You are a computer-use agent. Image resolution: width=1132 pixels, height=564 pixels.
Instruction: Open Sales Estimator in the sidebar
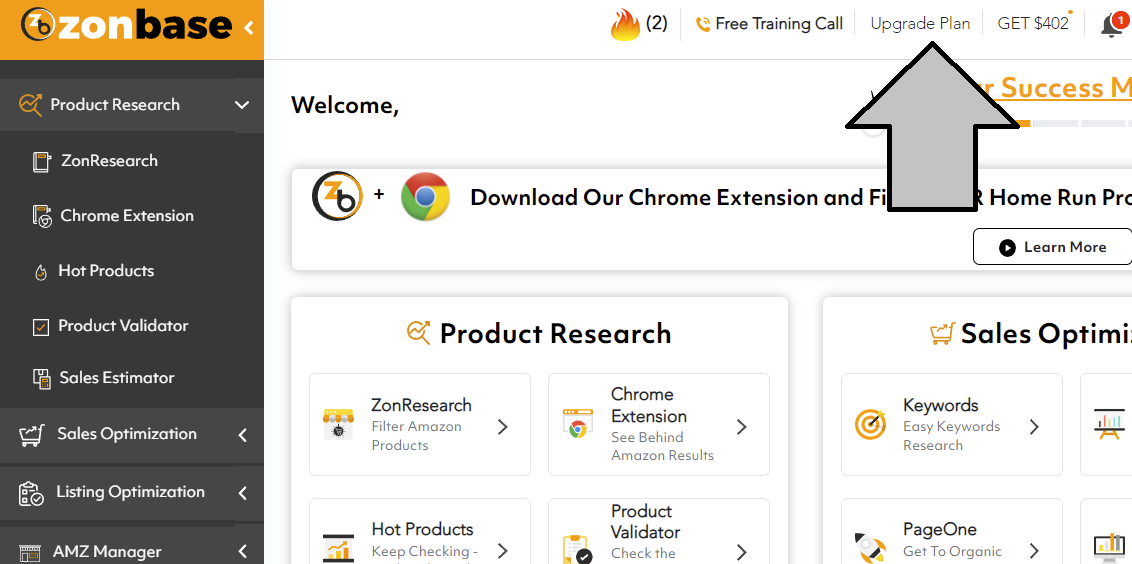(117, 378)
